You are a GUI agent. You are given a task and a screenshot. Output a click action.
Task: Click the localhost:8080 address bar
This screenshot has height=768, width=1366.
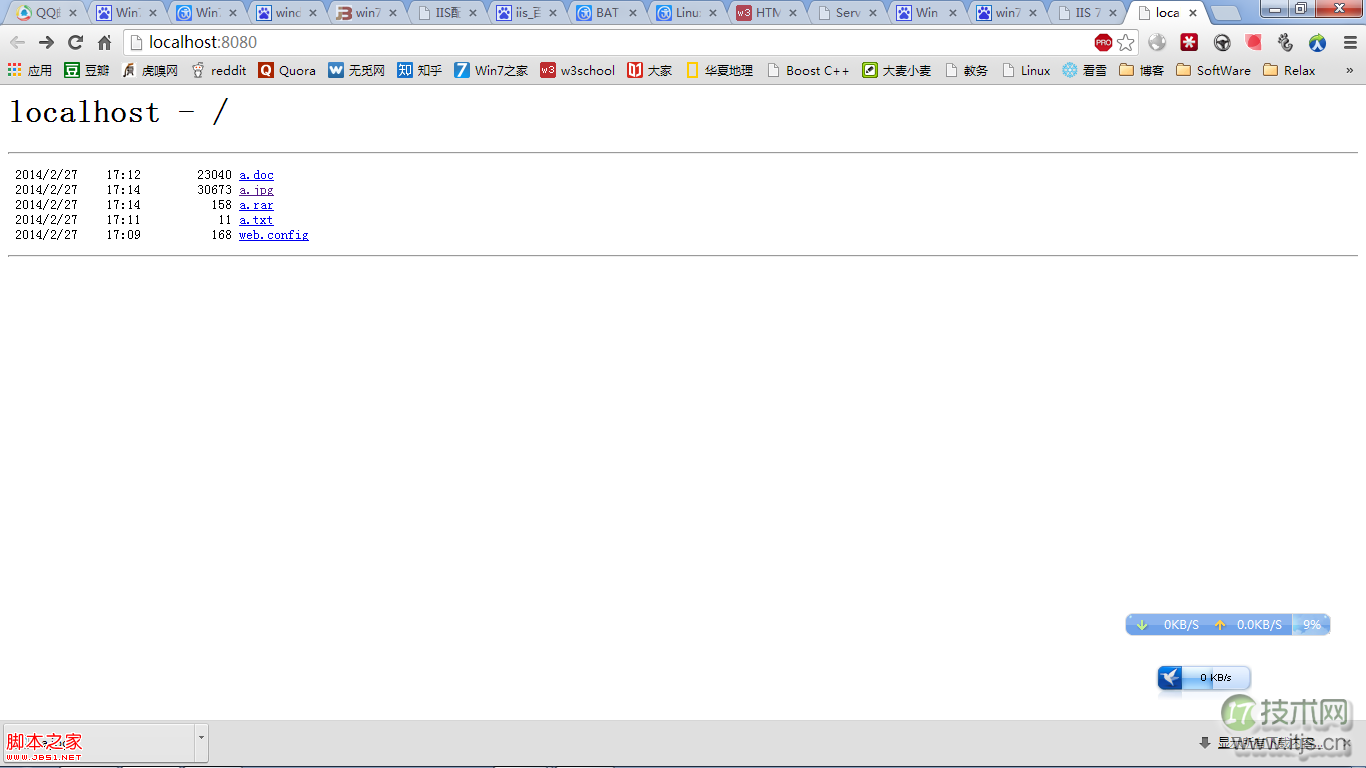tap(600, 42)
